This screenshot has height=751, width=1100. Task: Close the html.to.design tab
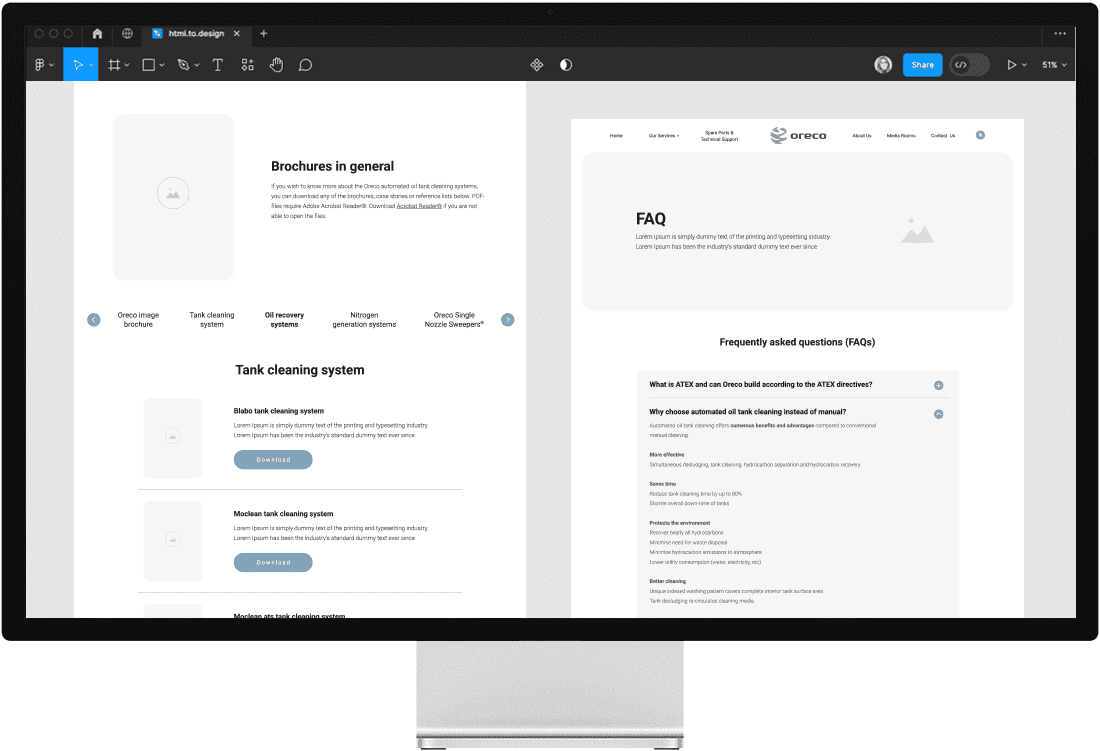(x=237, y=33)
